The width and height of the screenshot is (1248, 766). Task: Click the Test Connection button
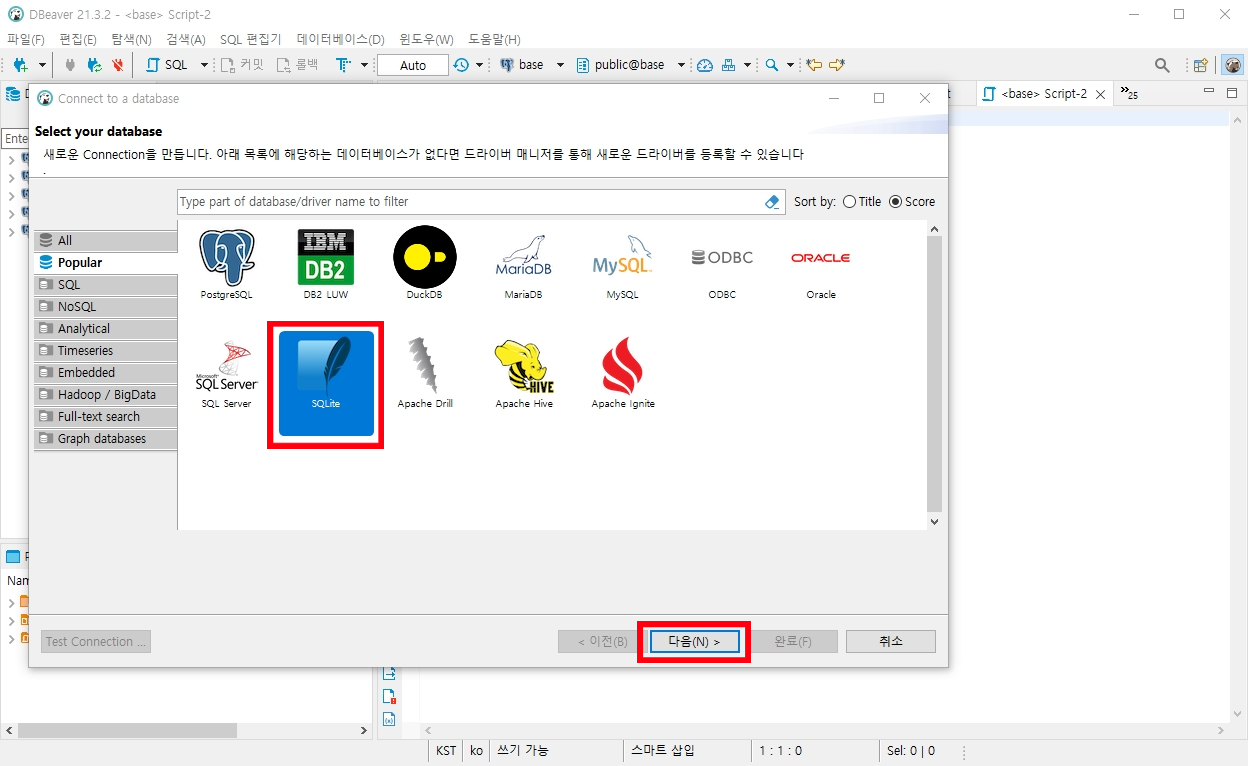click(96, 641)
